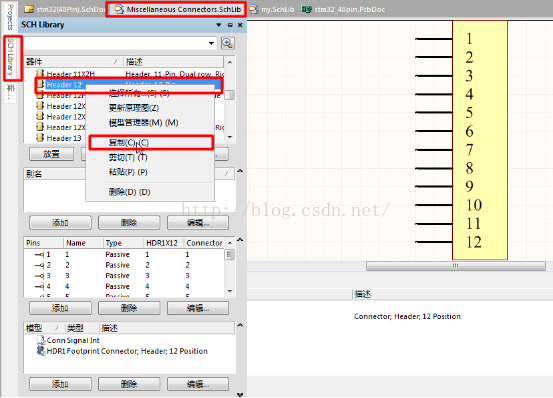553x398 pixels.
Task: Click the model (模型) column header
Action: point(44,328)
